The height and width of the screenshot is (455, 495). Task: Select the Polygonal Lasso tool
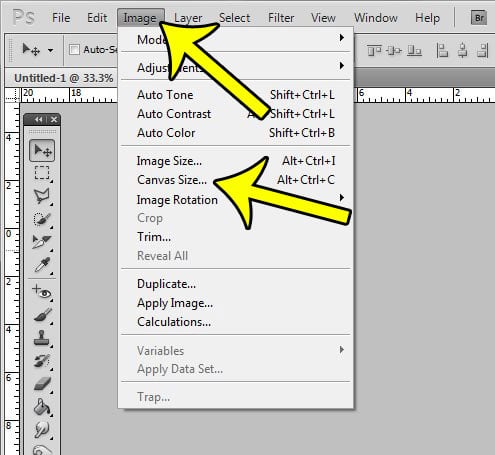[x=42, y=196]
